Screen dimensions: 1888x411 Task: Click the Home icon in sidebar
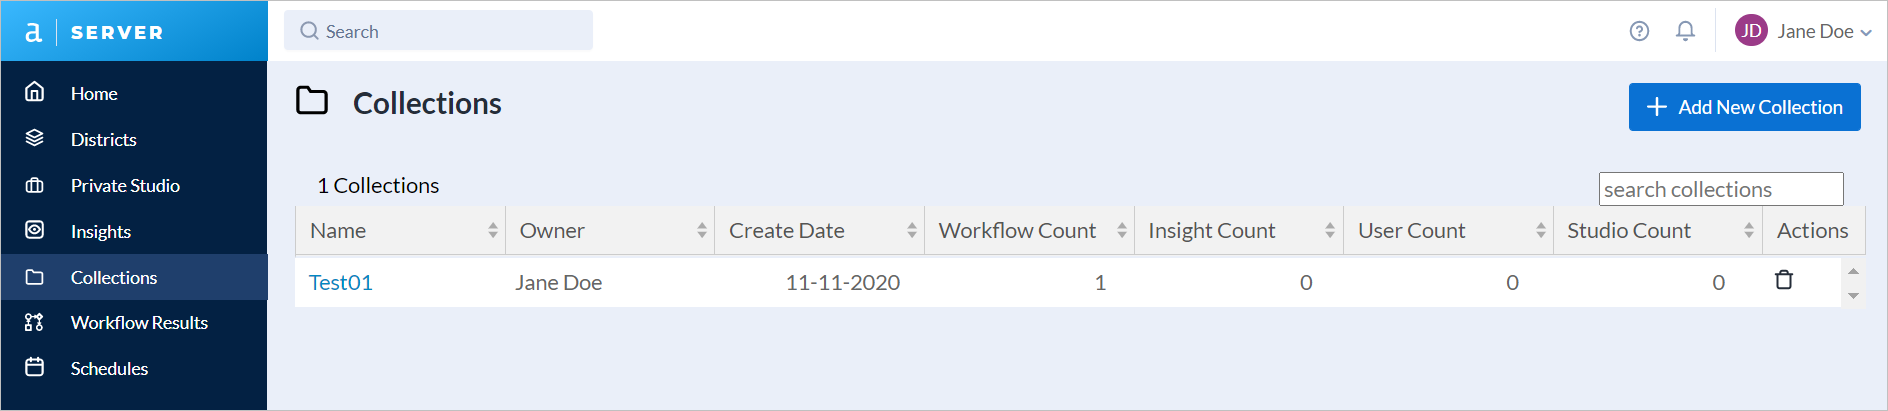click(x=35, y=92)
